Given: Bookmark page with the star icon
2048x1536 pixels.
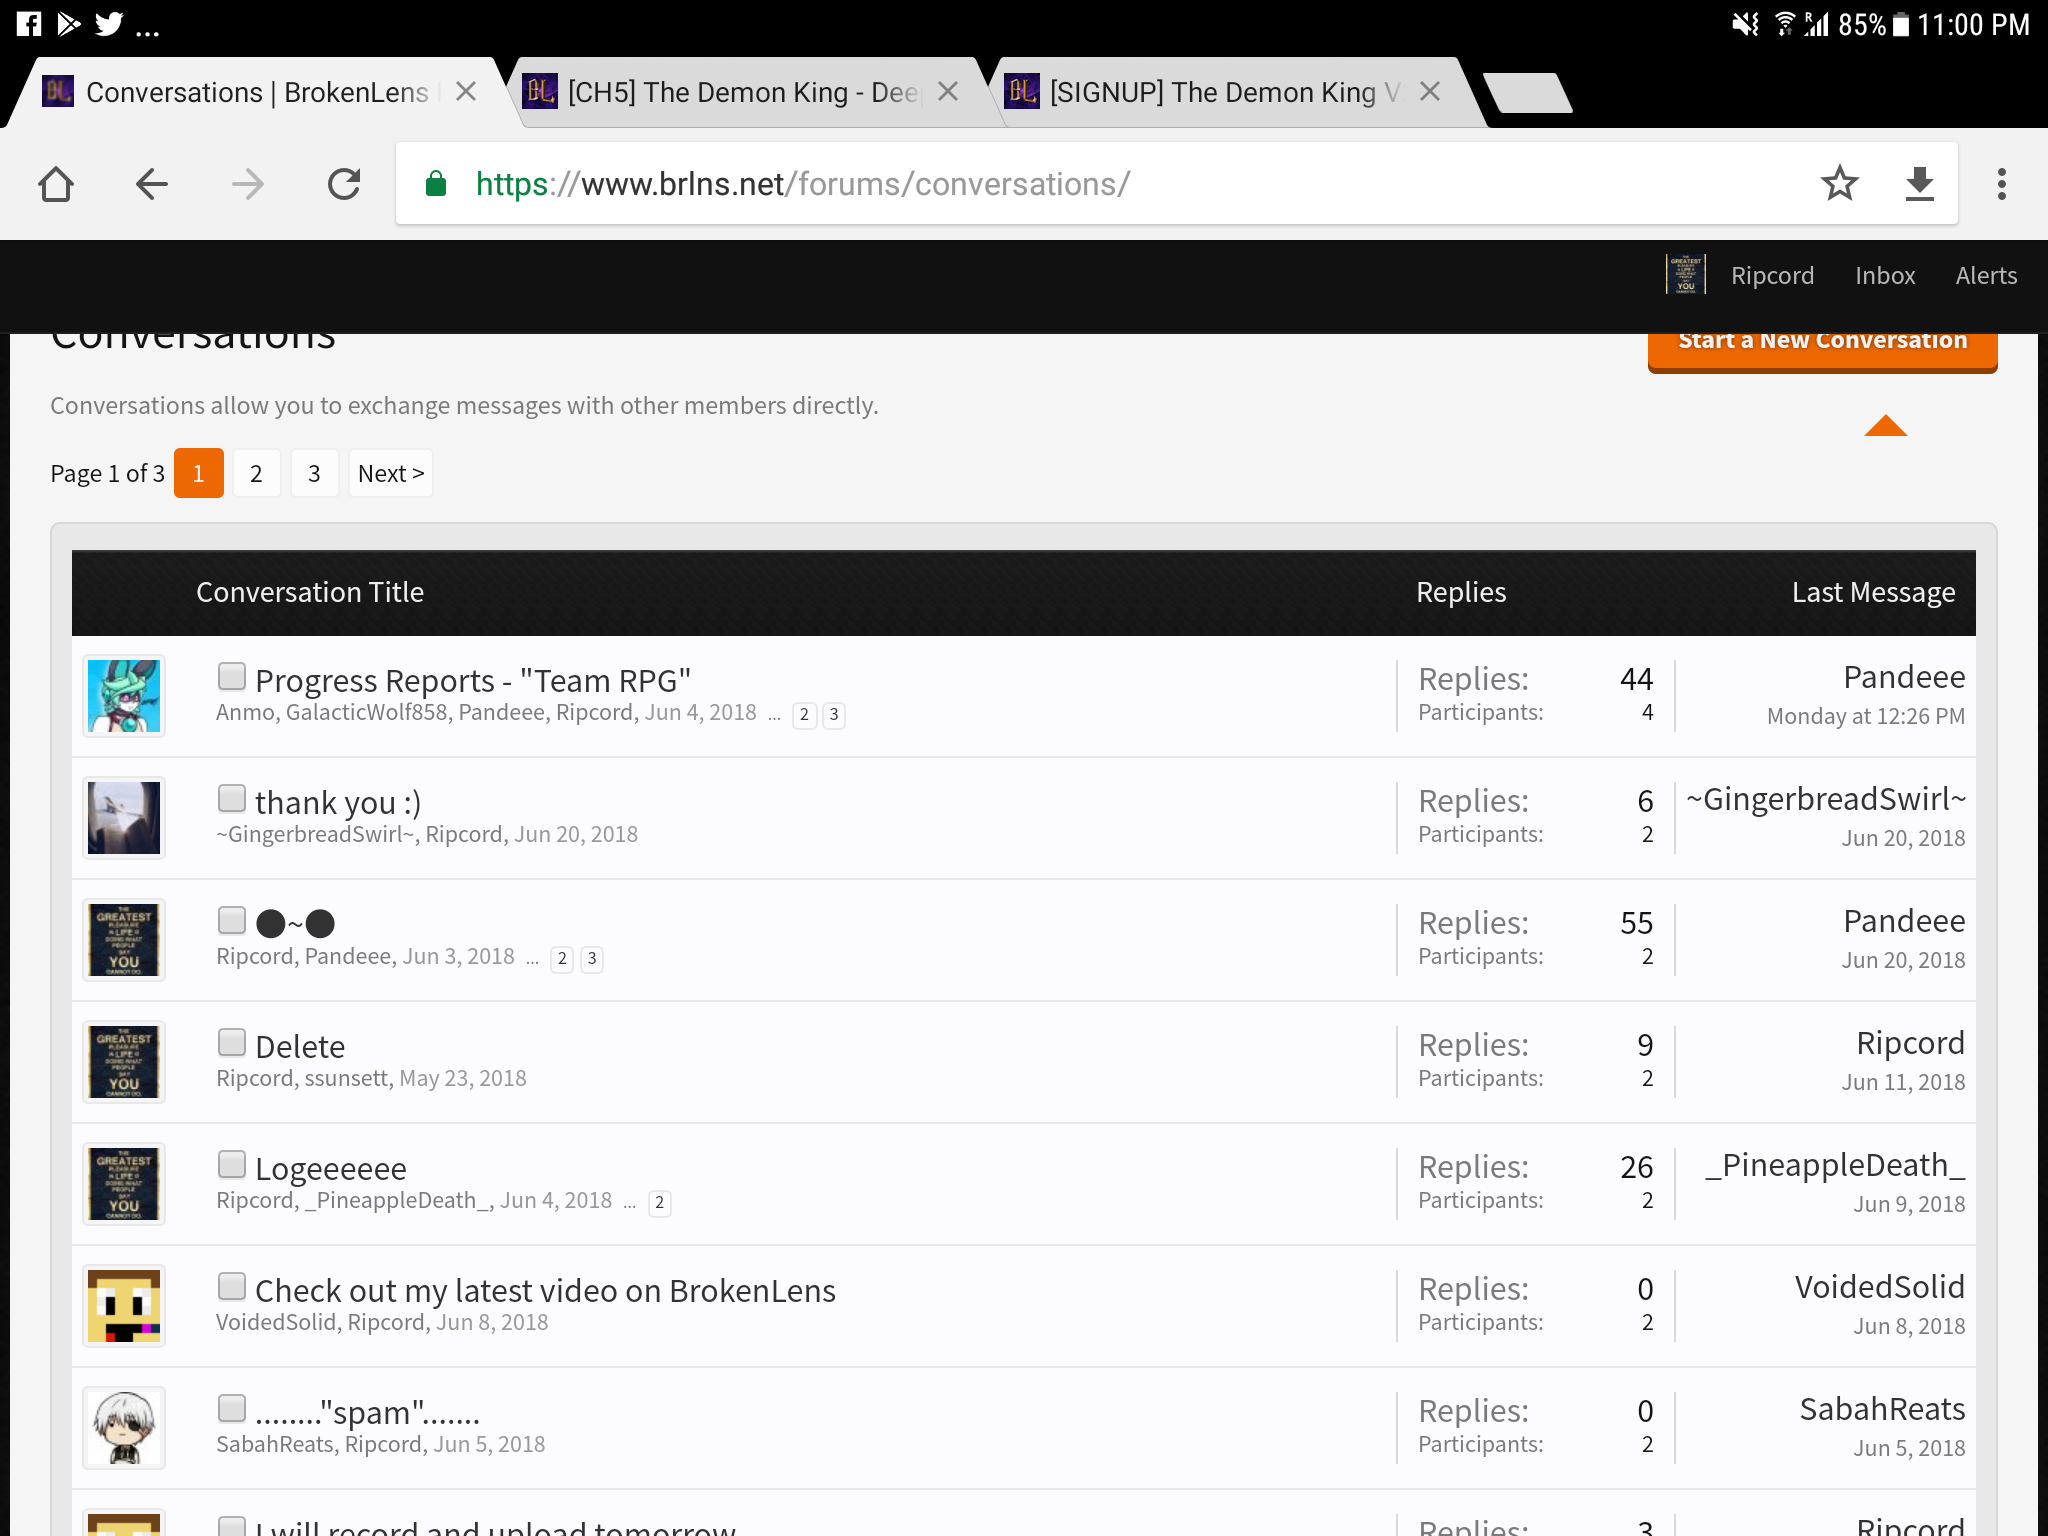Looking at the screenshot, I should coord(1839,183).
